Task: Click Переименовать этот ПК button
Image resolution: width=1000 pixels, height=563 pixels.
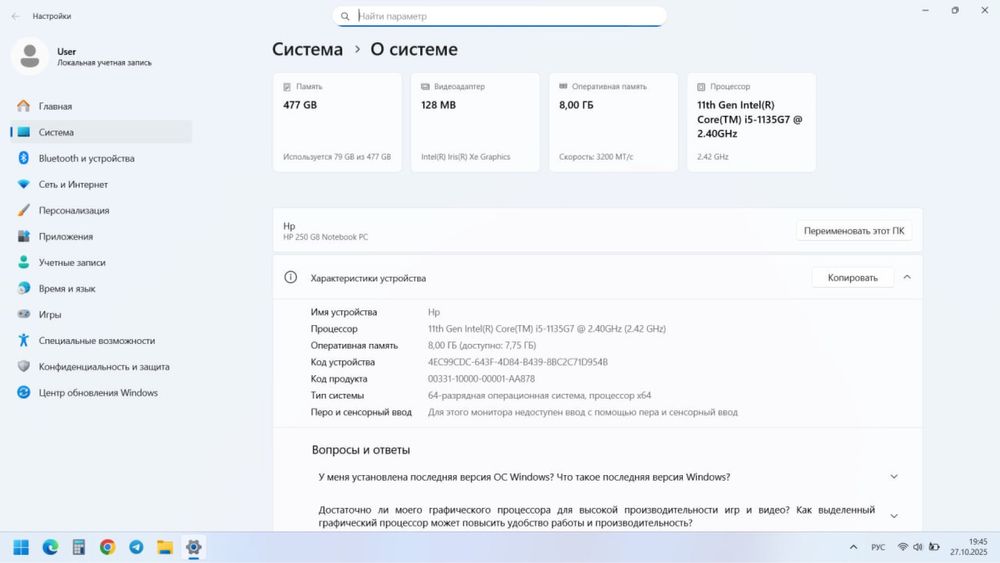Action: [854, 231]
